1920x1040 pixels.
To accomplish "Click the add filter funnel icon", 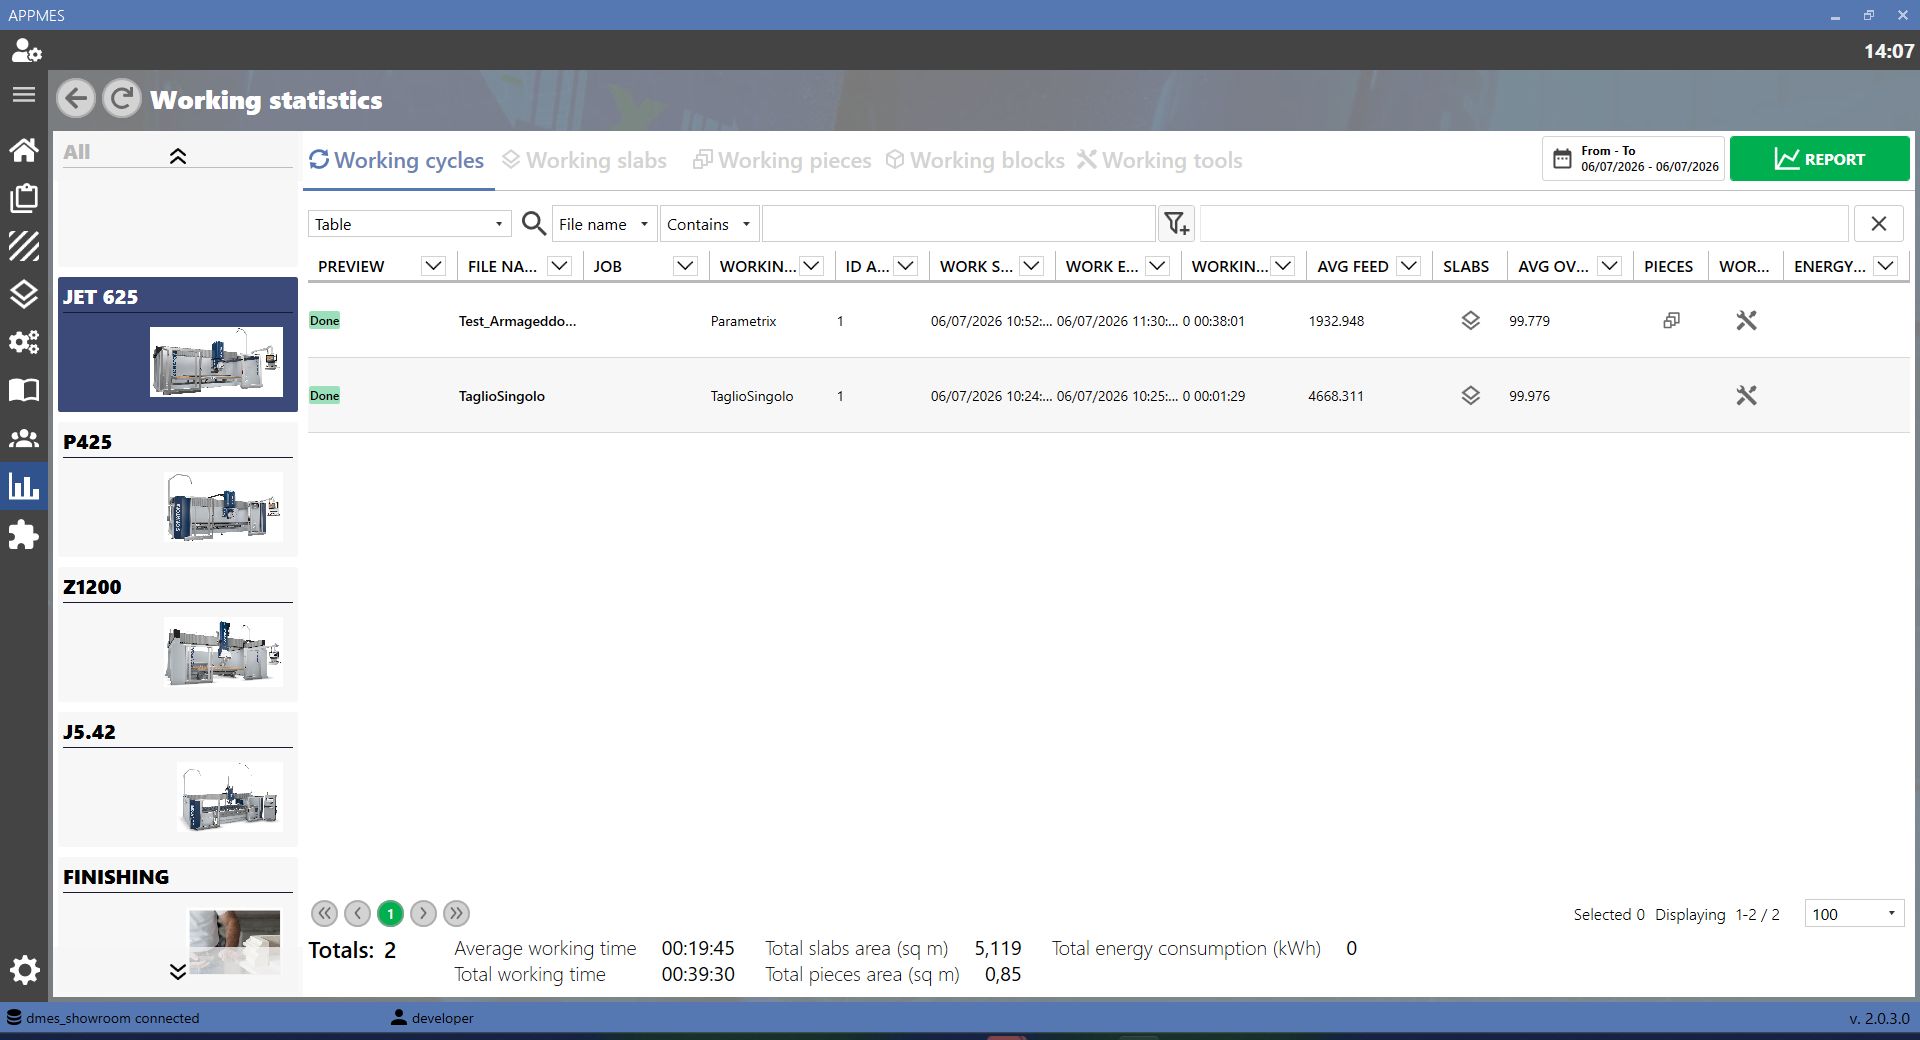I will 1177,223.
